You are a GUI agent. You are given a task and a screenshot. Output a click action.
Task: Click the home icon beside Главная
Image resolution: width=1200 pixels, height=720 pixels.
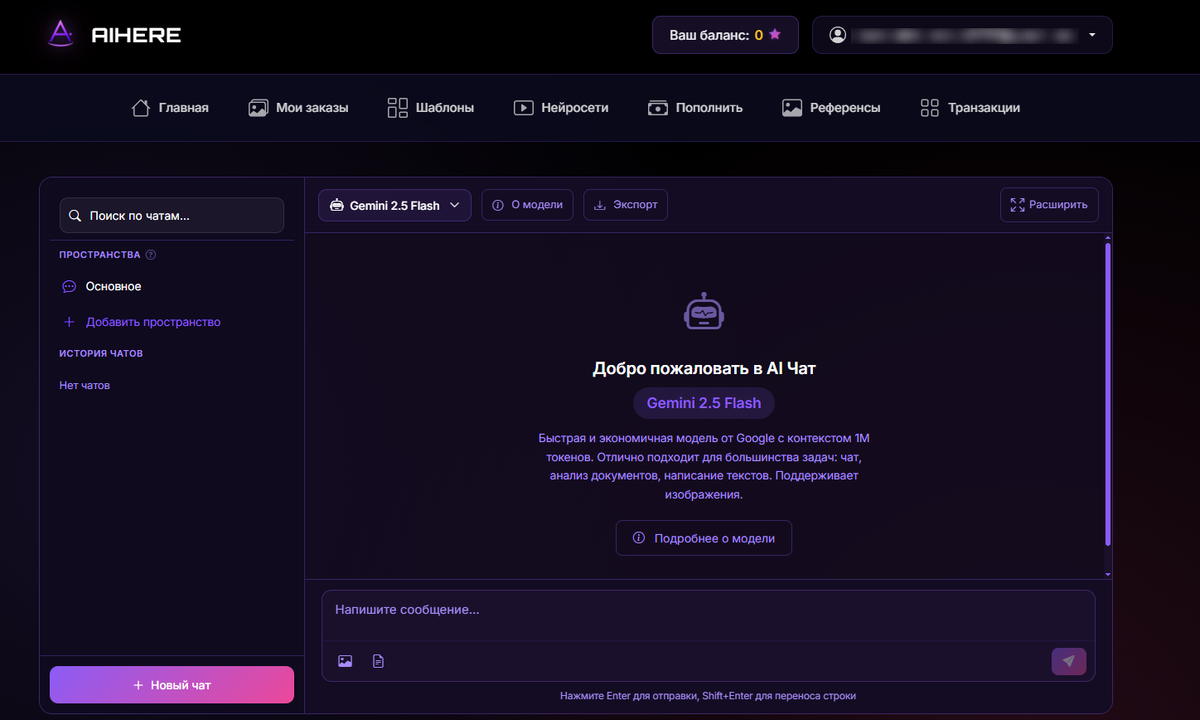(141, 107)
